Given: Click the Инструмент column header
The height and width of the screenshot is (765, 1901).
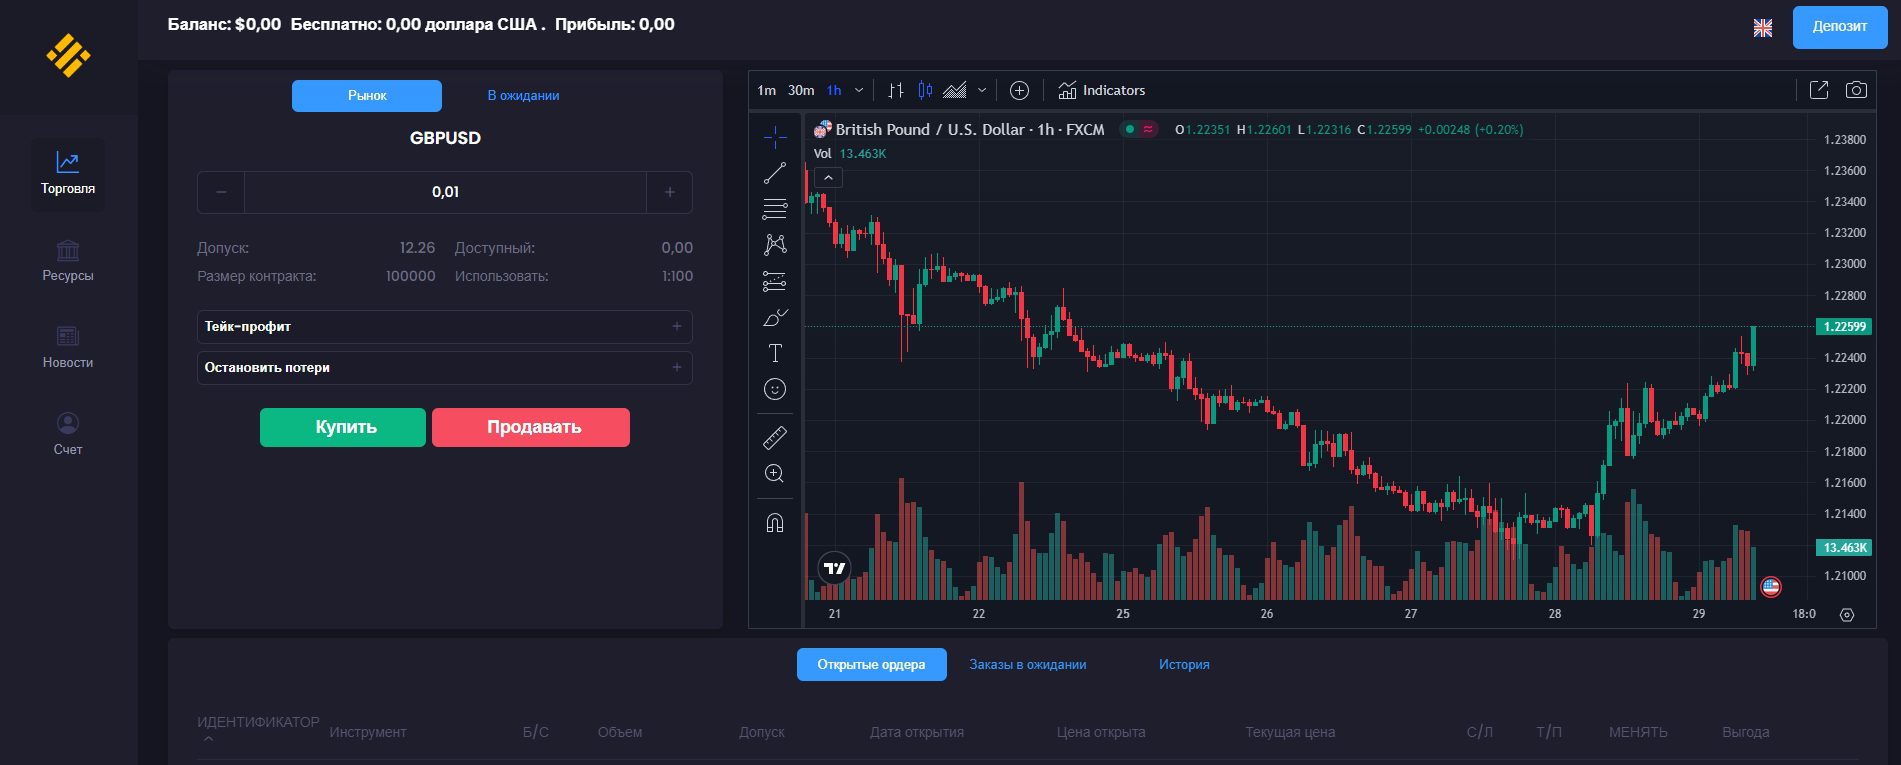Looking at the screenshot, I should pyautogui.click(x=368, y=732).
